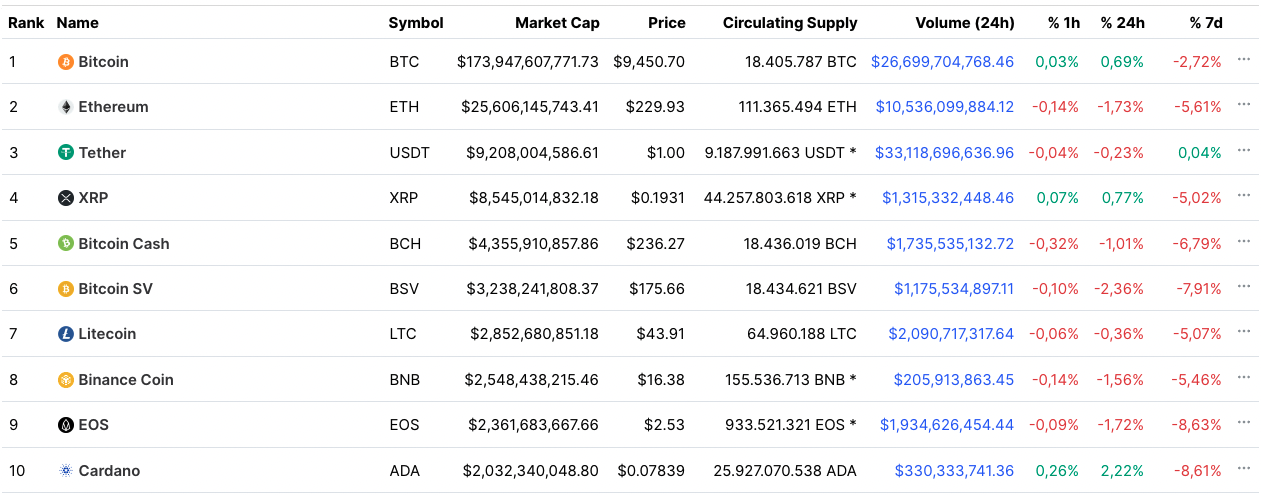Open Bitcoin's 24h volume link
The image size is (1261, 495).
[x=942, y=62]
